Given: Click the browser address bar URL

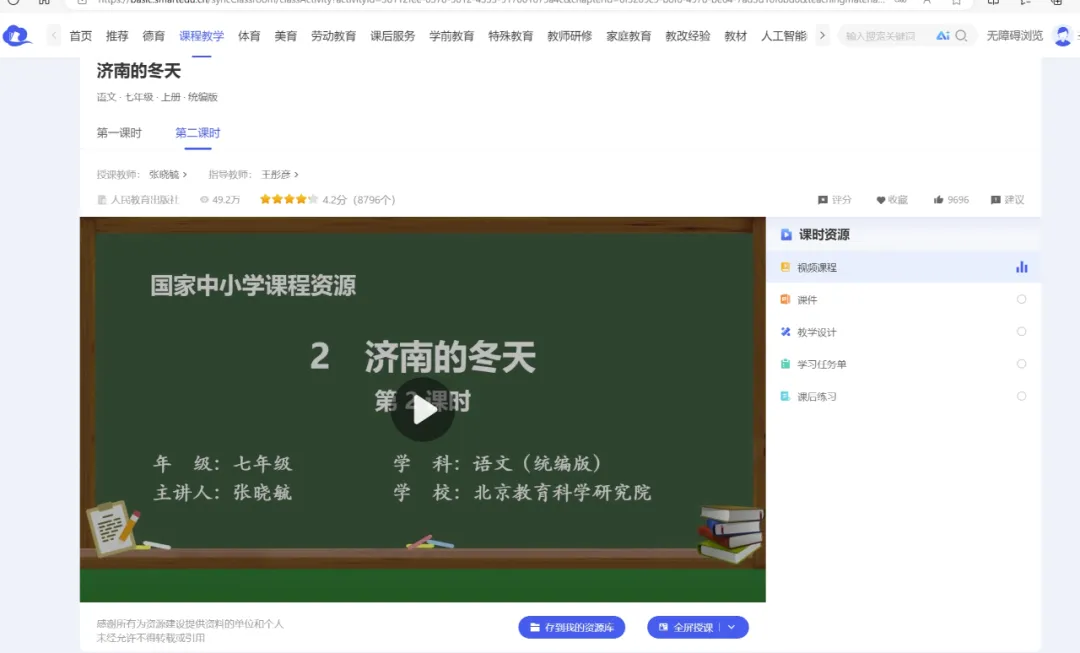Looking at the screenshot, I should tap(489, 2).
